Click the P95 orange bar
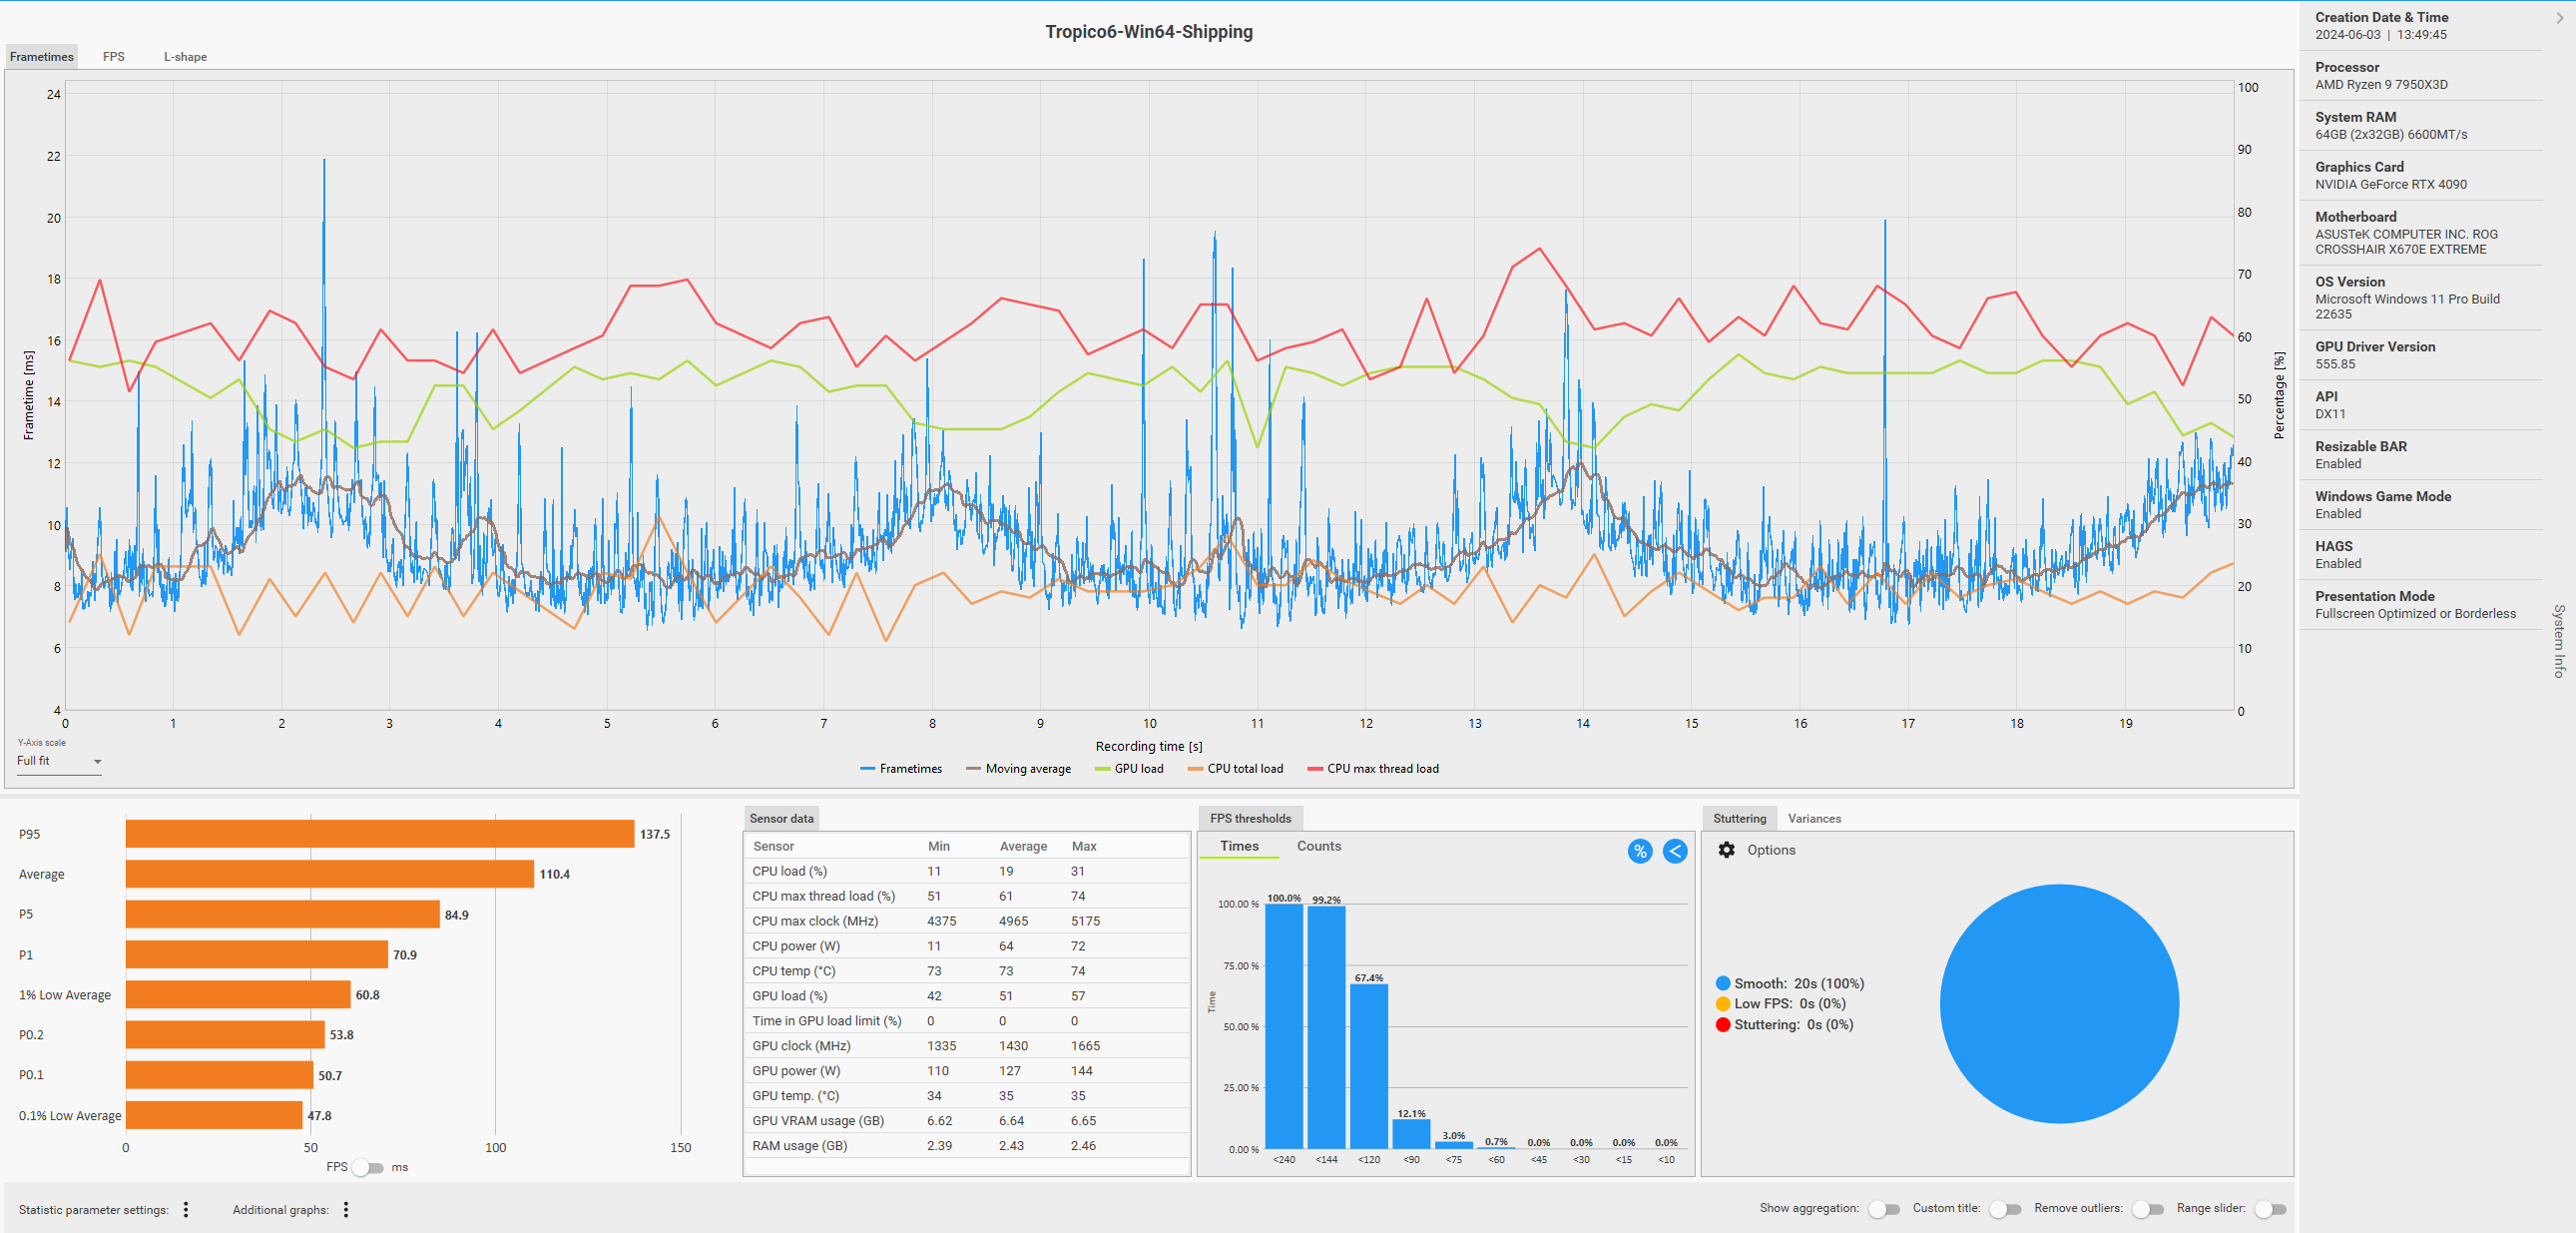Screen dimensions: 2576x1233 tap(380, 834)
